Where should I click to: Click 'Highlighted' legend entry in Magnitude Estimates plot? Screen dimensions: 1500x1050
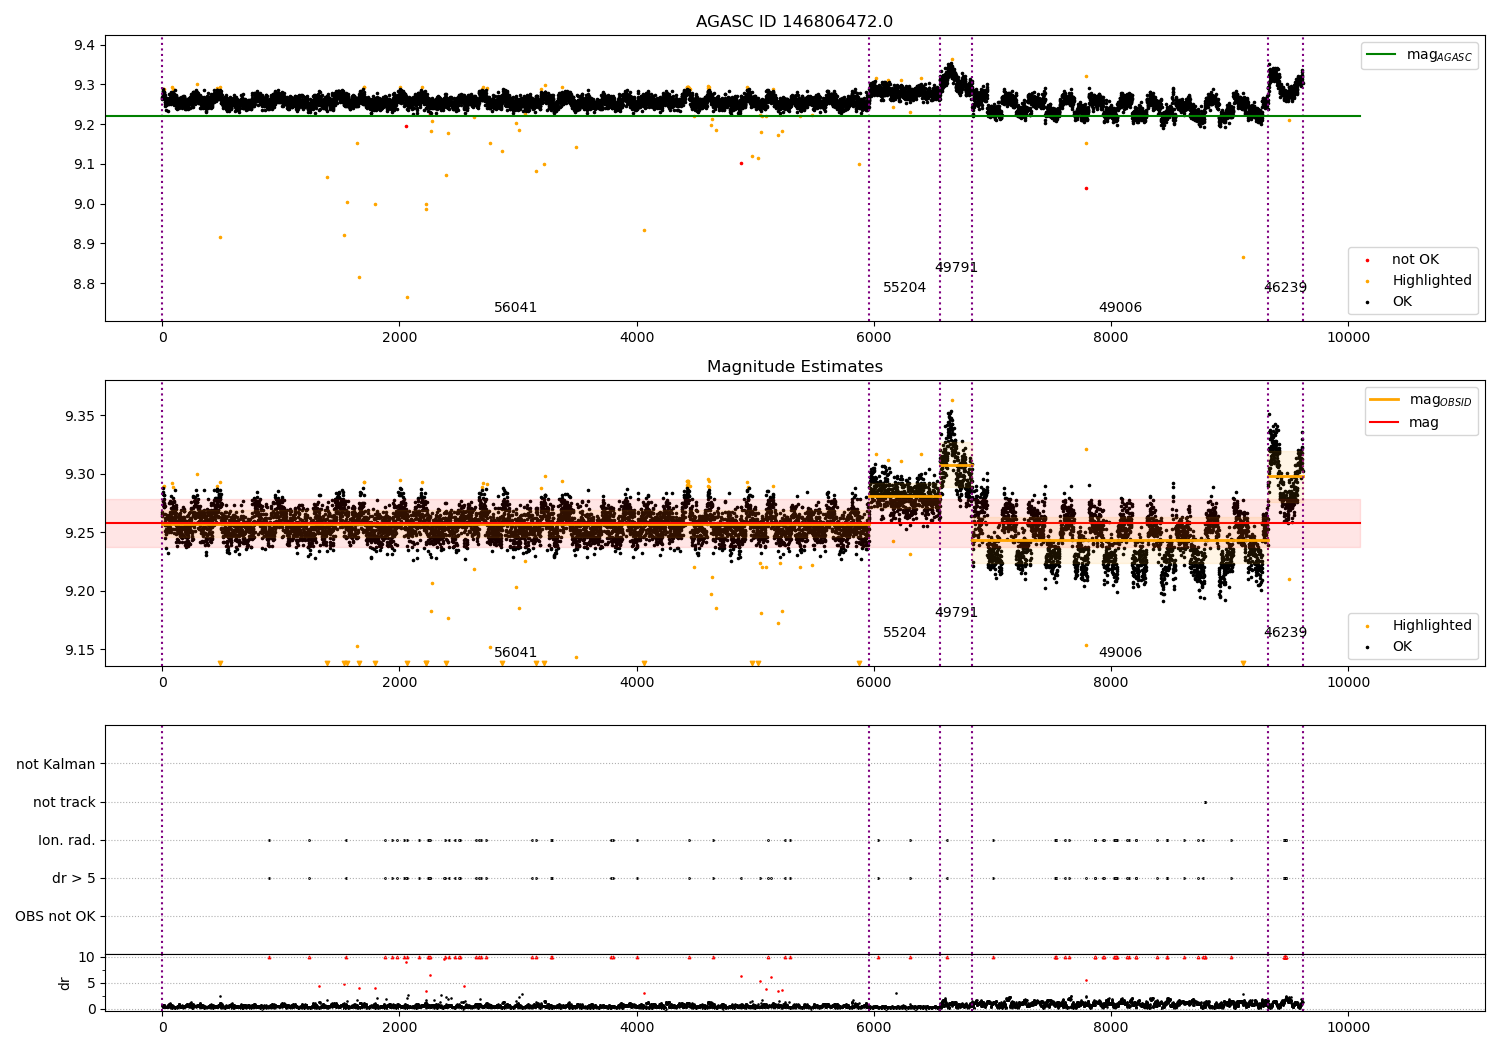[x=1432, y=626]
